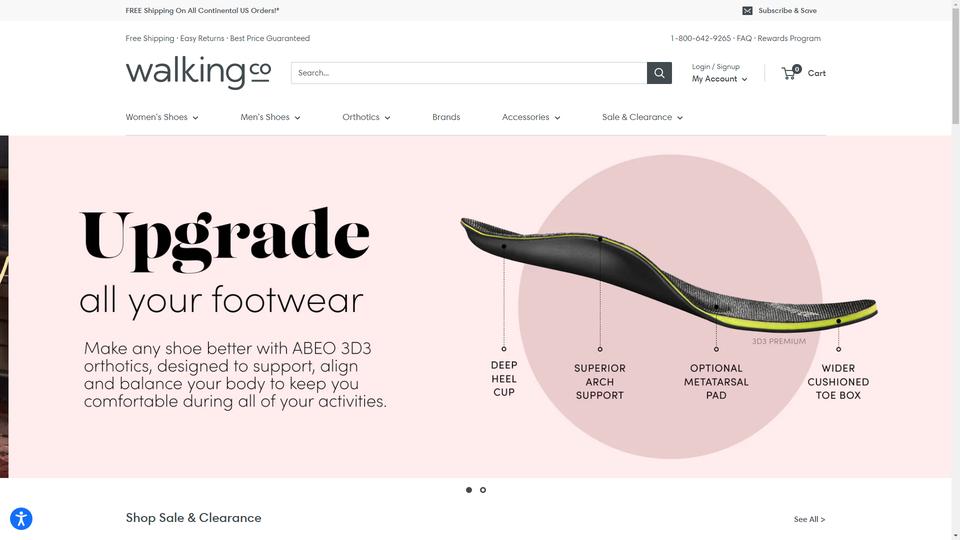Click the page vertical scrollbar
The image size is (960, 540).
click(955, 270)
